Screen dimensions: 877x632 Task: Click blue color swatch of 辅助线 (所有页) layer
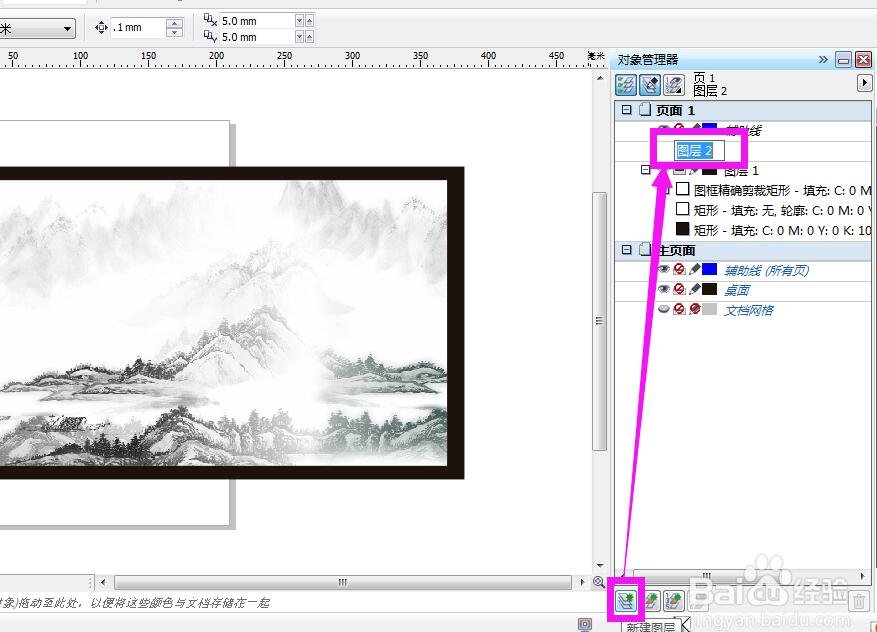709,270
